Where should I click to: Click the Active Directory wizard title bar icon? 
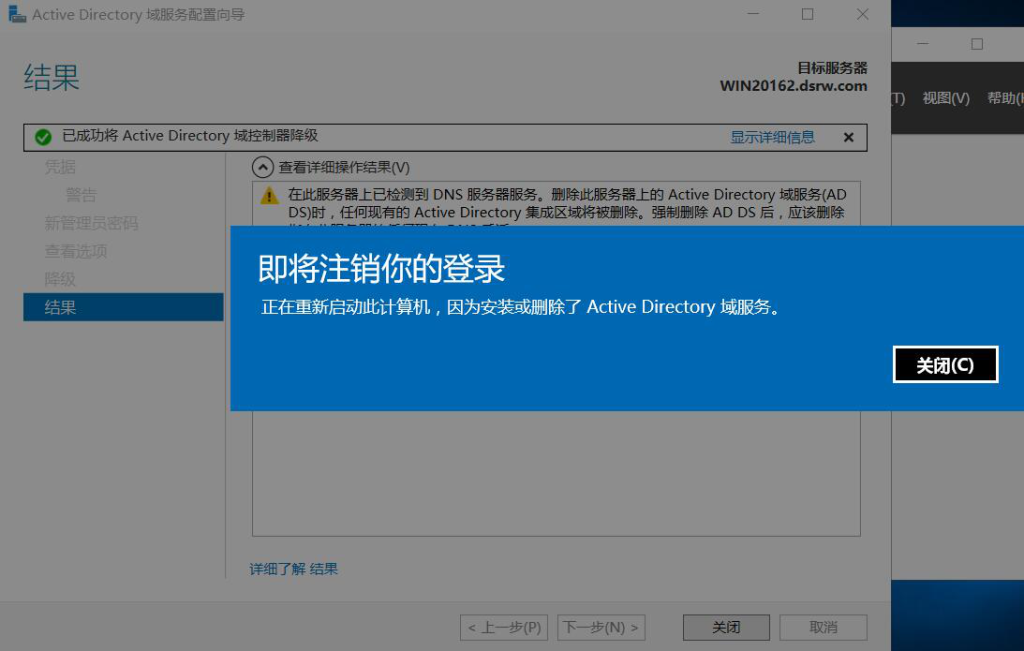[x=17, y=14]
